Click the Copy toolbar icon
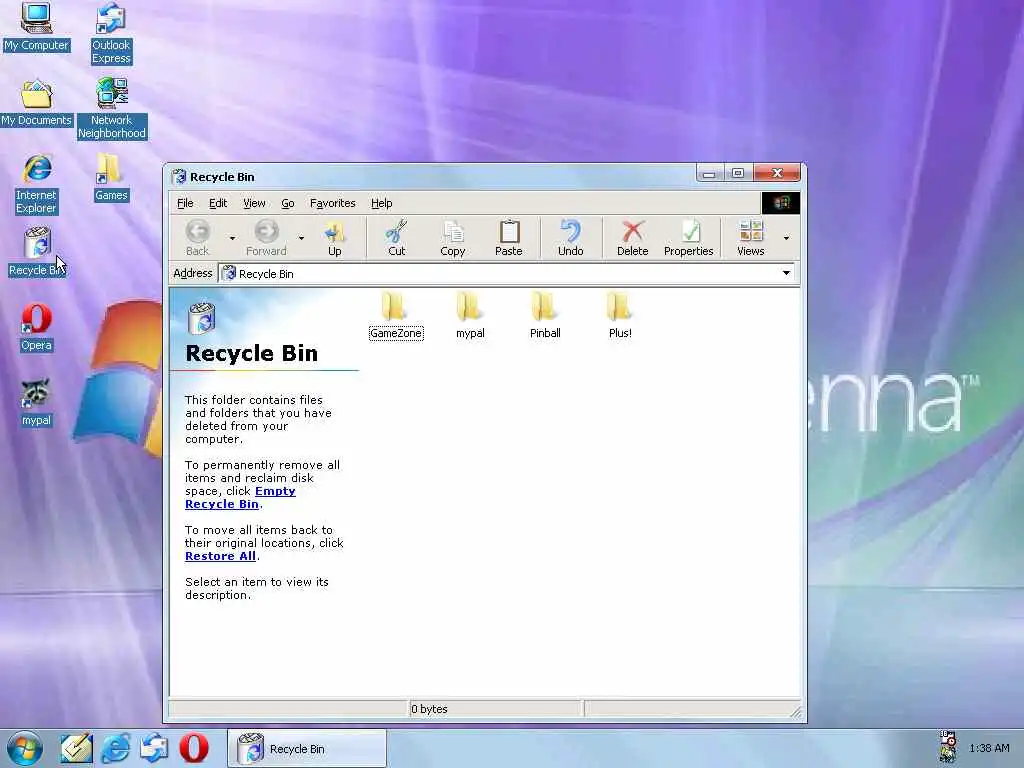The width and height of the screenshot is (1024, 768). [453, 238]
